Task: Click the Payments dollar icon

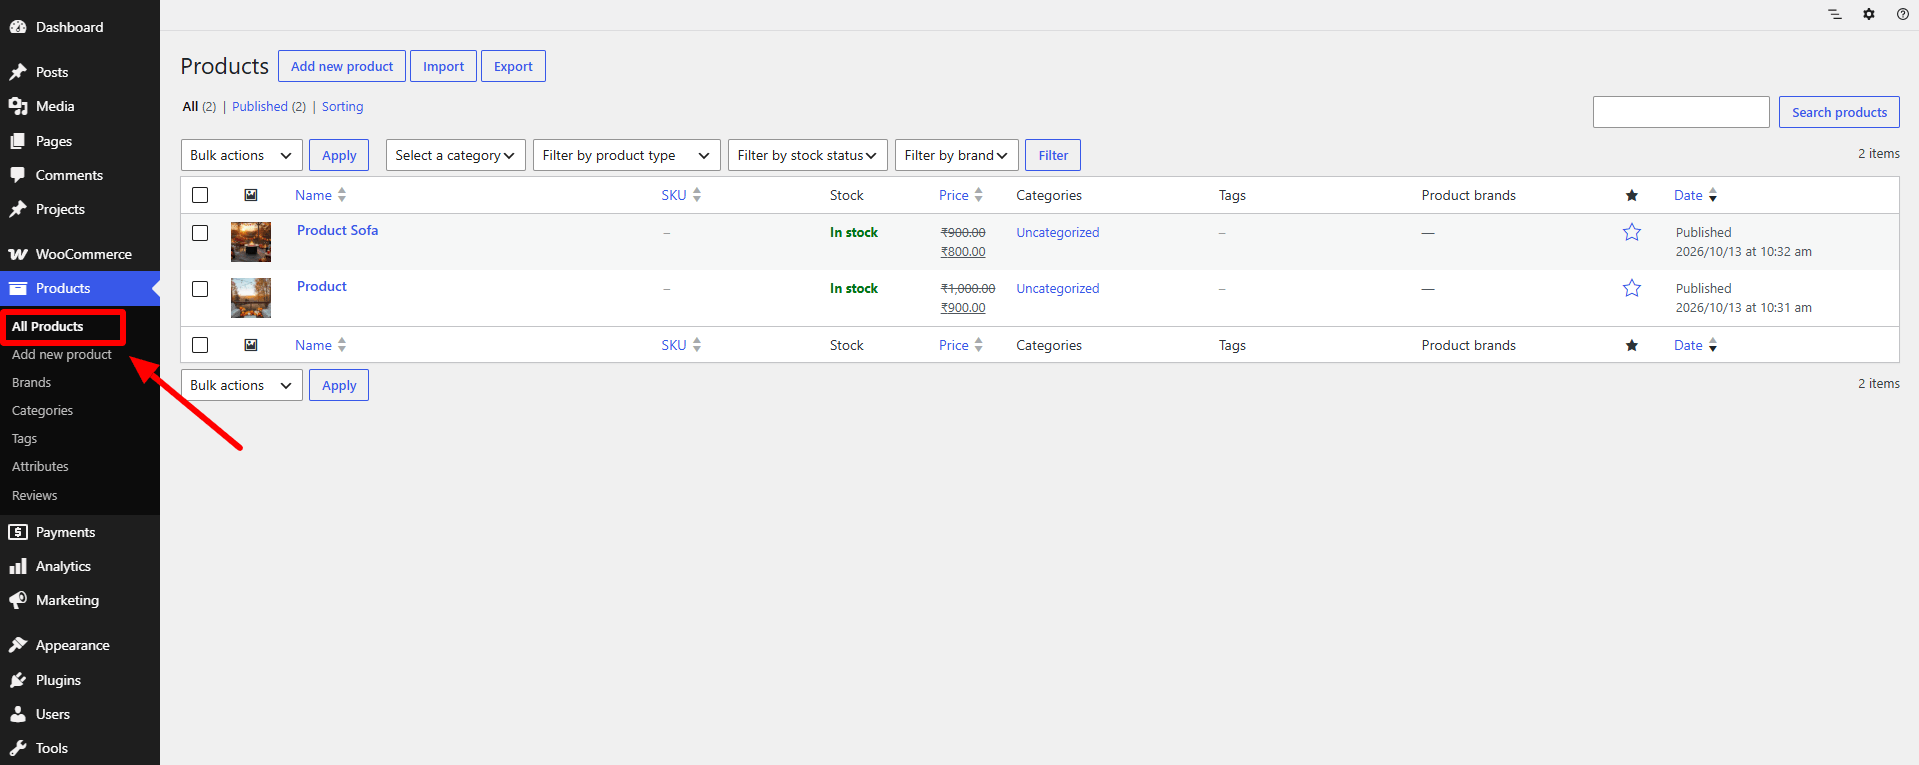Action: click(x=18, y=532)
